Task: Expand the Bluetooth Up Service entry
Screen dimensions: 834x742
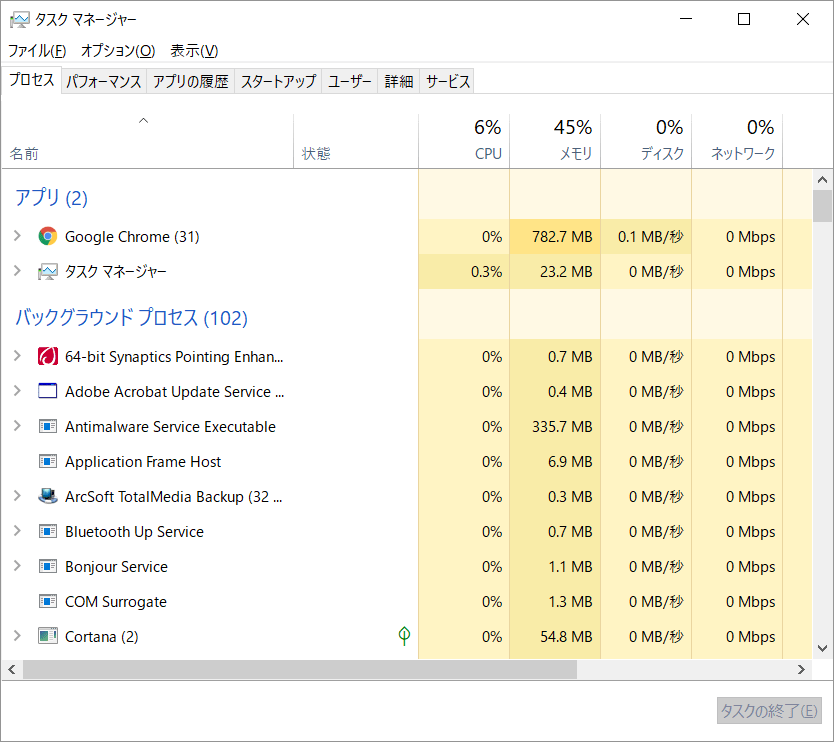Action: (18, 531)
